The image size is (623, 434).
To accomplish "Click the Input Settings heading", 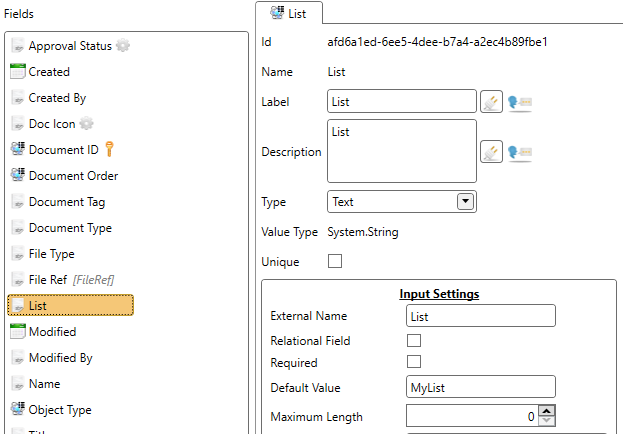I will pos(439,294).
